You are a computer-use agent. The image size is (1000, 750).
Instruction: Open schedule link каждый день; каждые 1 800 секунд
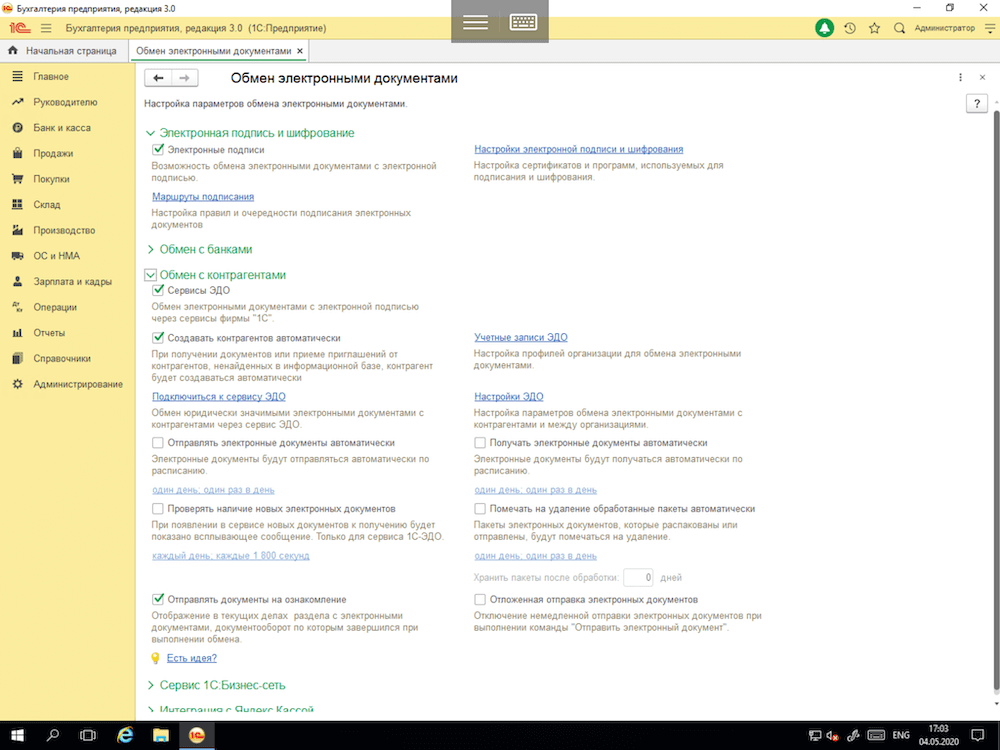point(230,555)
